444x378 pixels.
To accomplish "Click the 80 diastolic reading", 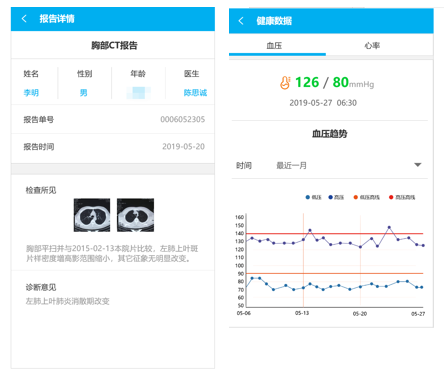I will click(x=341, y=82).
